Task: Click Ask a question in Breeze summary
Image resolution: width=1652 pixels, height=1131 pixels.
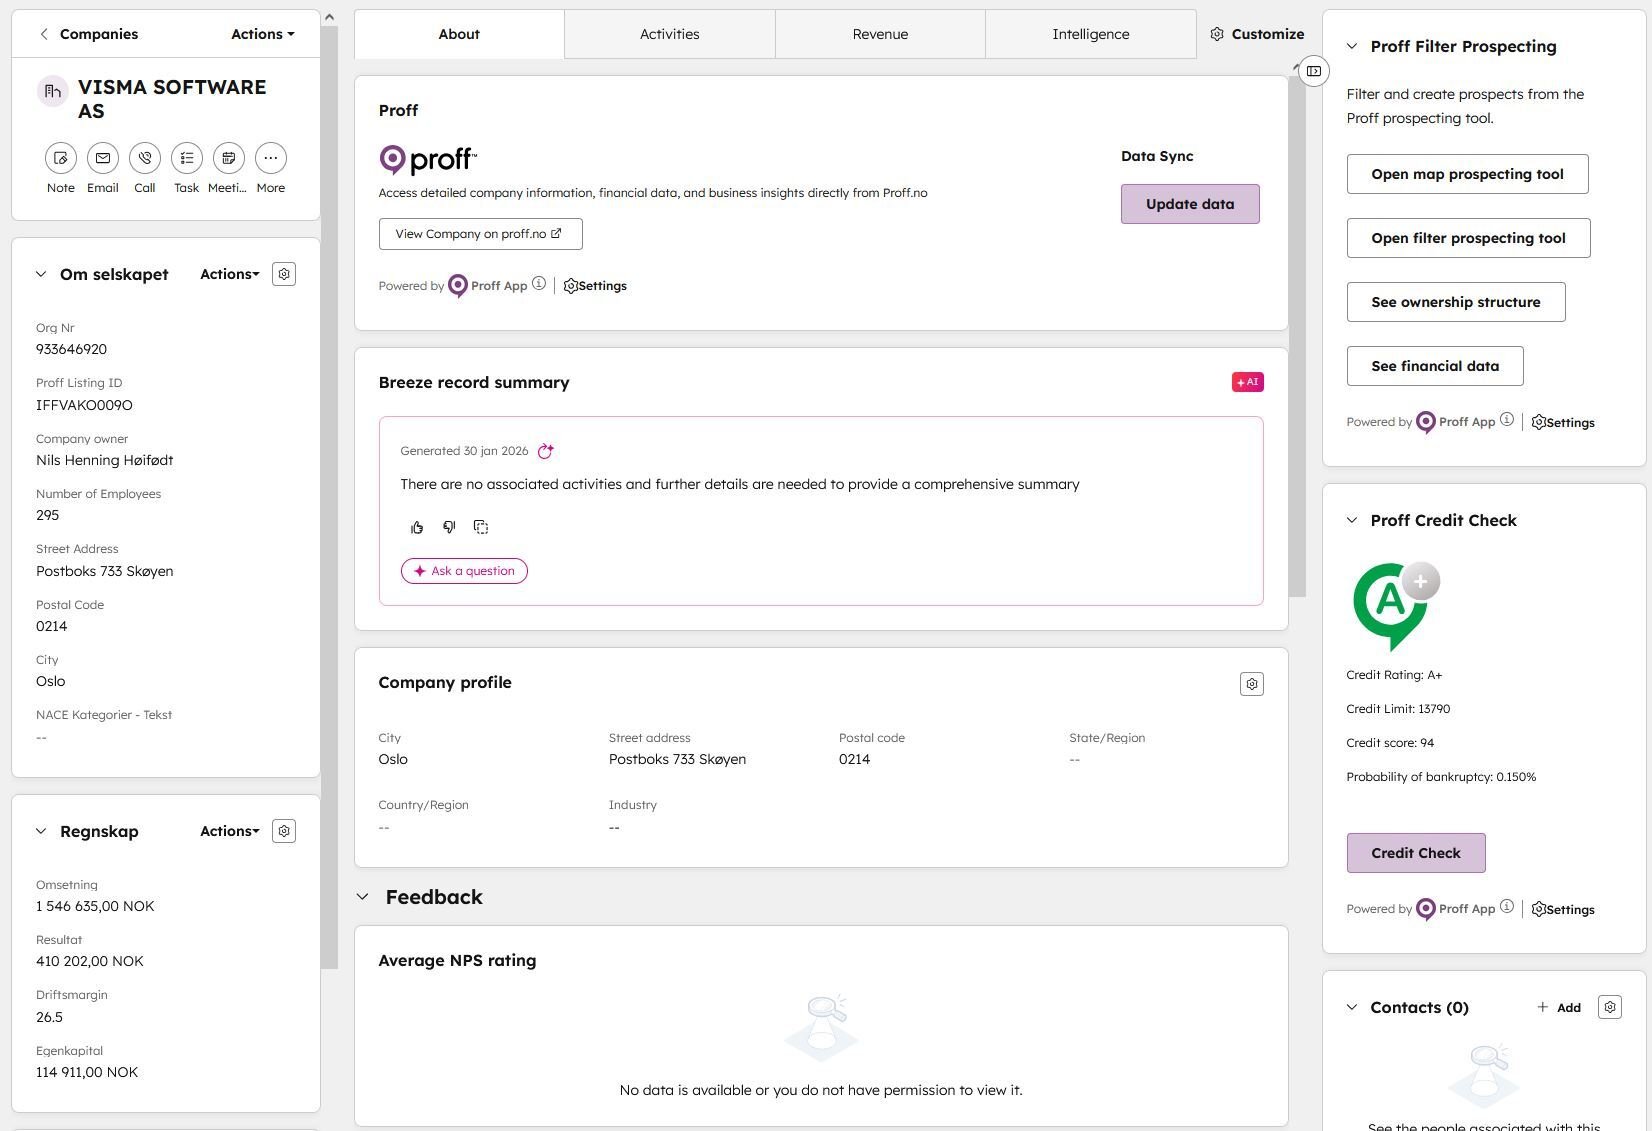Action: point(464,571)
